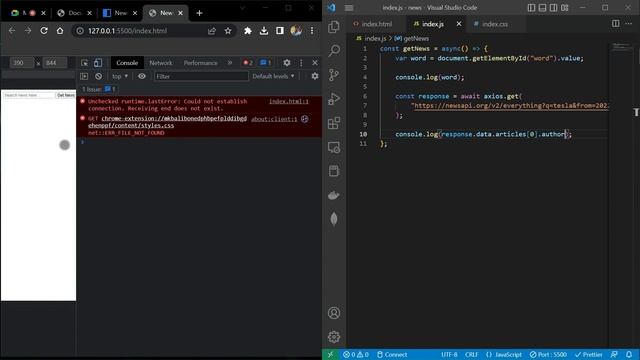640x360 pixels.
Task: Open Remote Explorer in activity bar
Action: click(334, 147)
